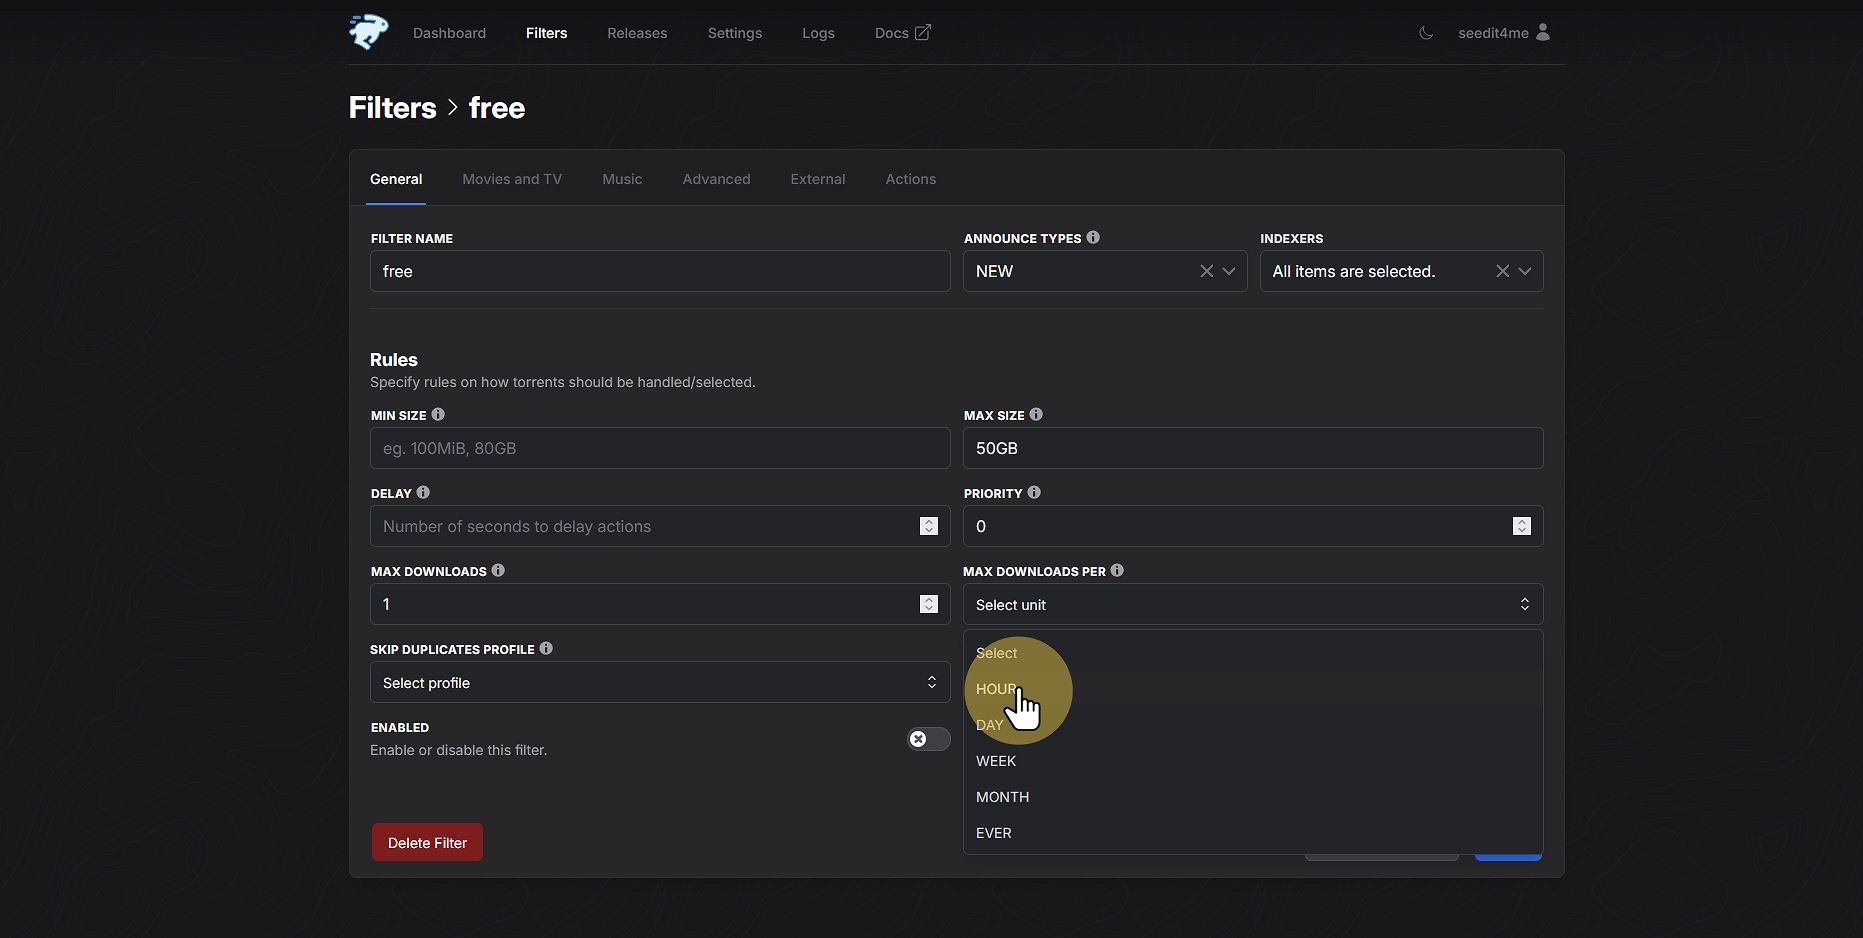Choose HOUR from the unit list
The width and height of the screenshot is (1863, 938).
click(x=1253, y=689)
